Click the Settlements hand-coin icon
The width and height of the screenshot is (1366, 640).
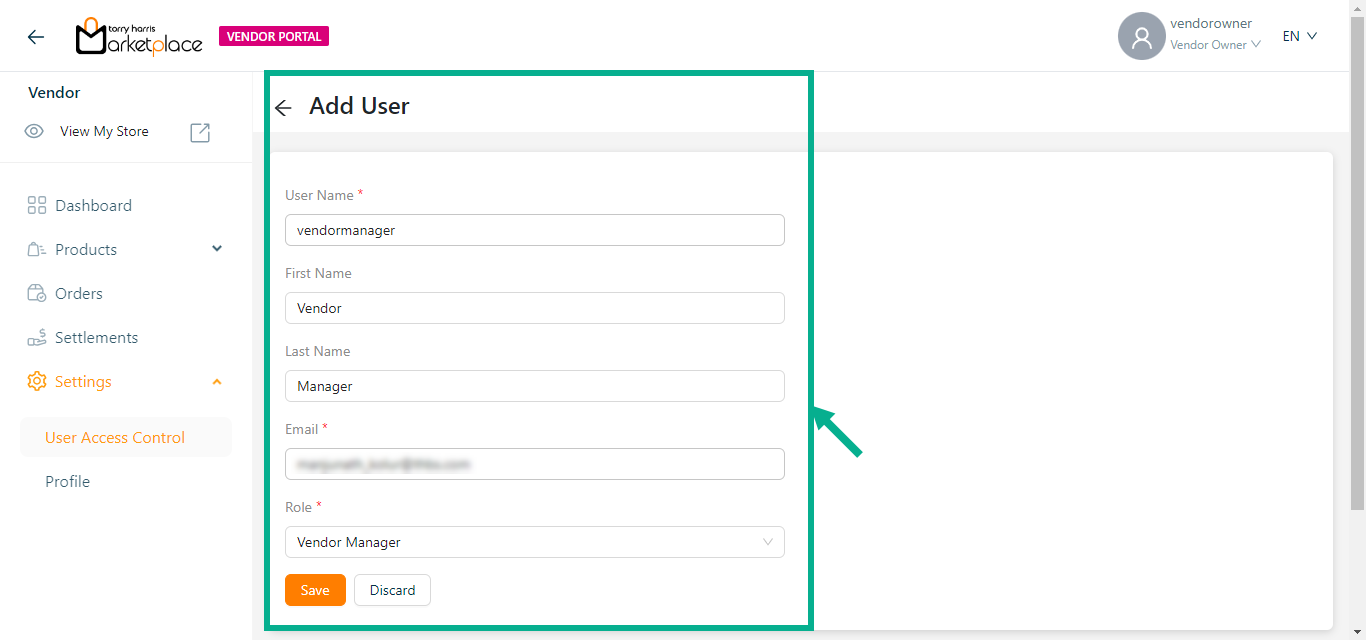pos(37,338)
